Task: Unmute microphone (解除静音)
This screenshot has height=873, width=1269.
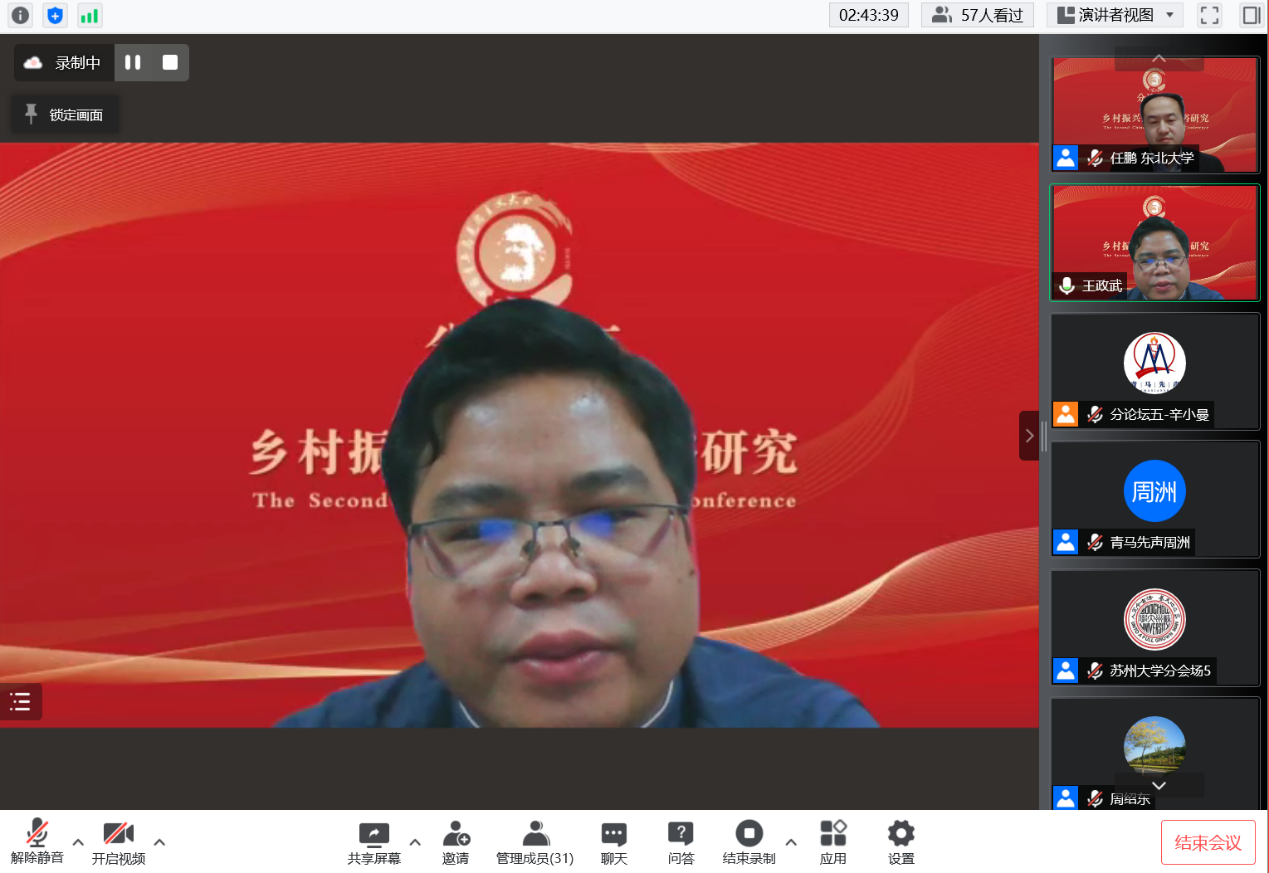Action: [37, 842]
